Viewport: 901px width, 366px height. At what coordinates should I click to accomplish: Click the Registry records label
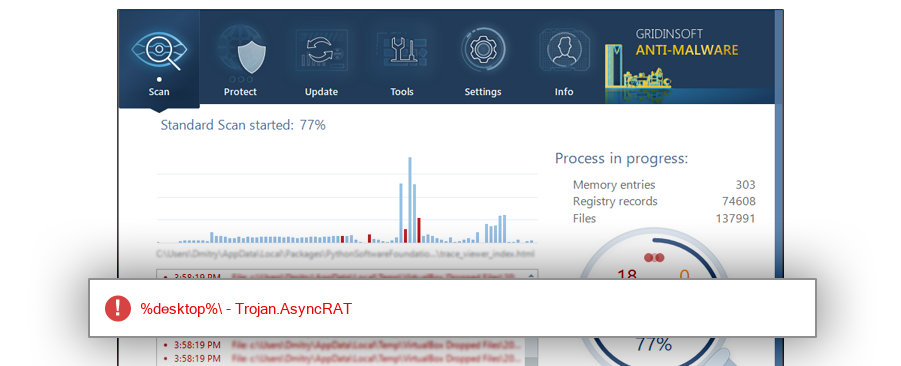click(615, 202)
